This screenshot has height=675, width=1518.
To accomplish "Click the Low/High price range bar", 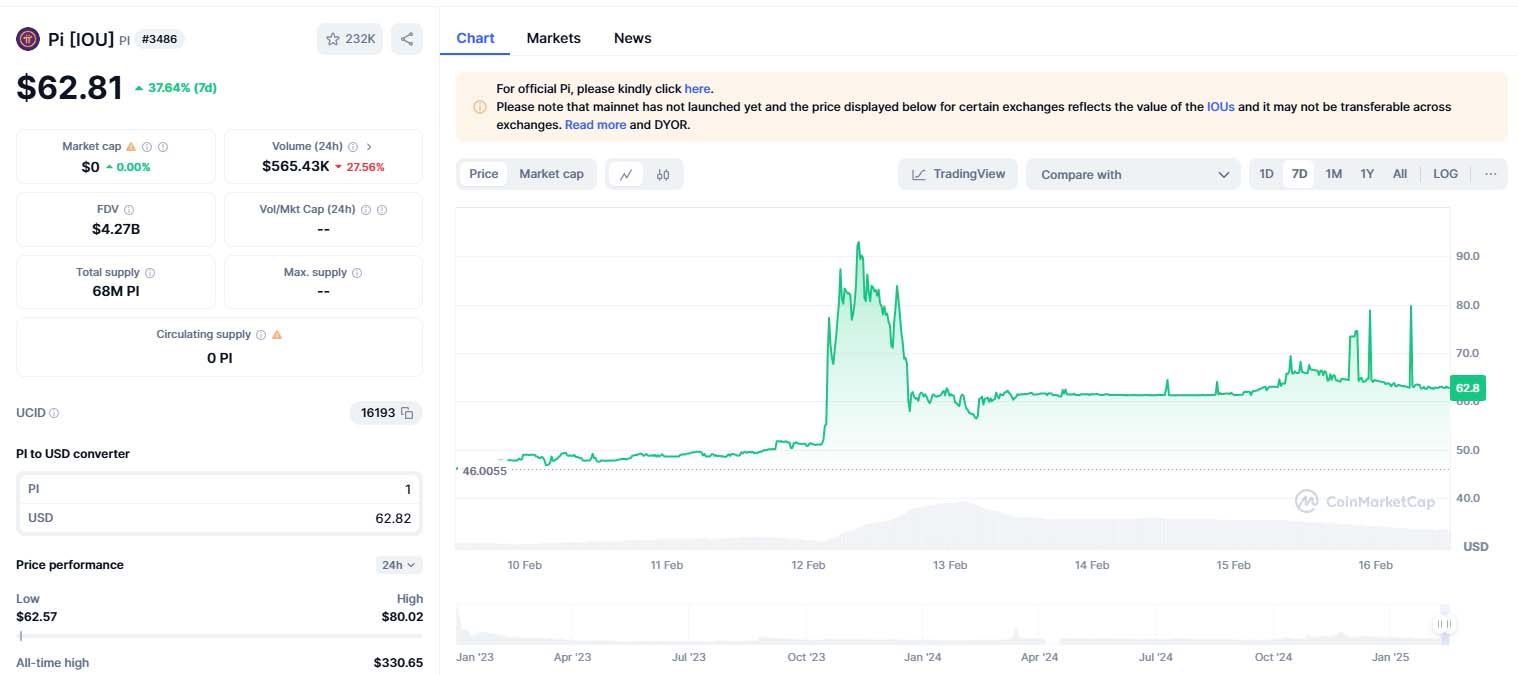I will tap(219, 636).
